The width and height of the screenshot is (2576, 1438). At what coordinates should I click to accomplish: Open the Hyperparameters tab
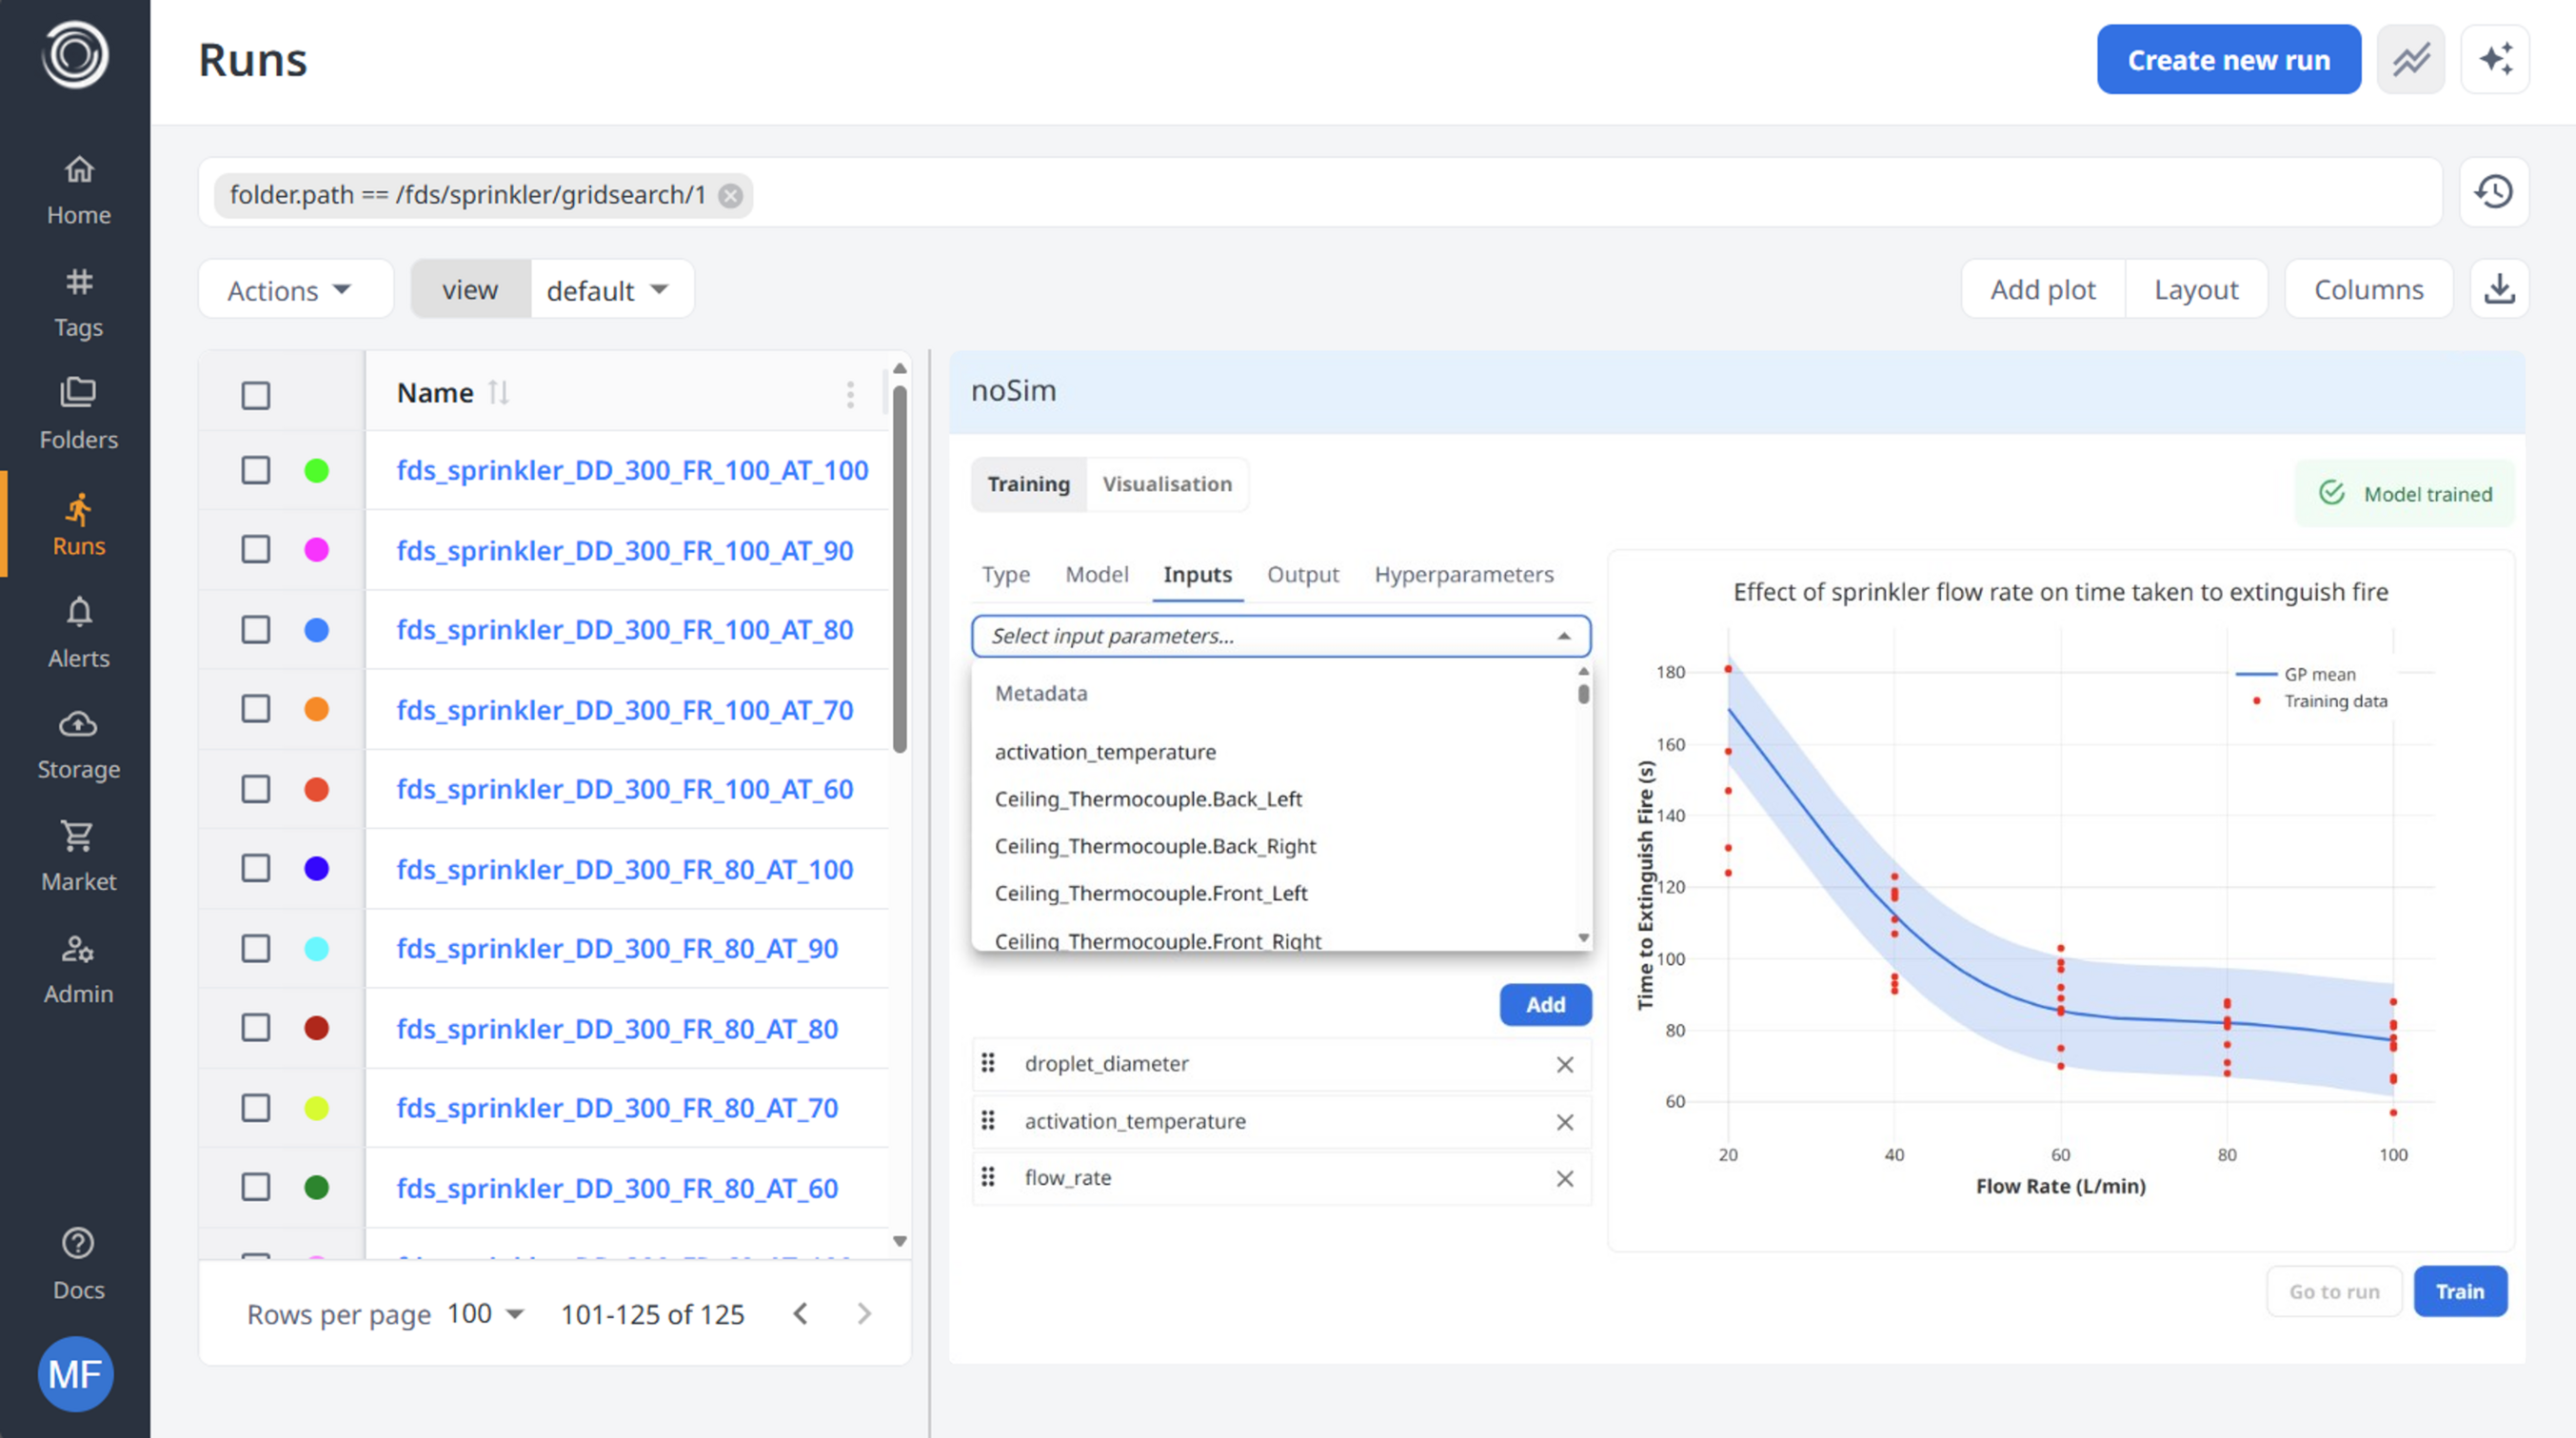pyautogui.click(x=1463, y=575)
